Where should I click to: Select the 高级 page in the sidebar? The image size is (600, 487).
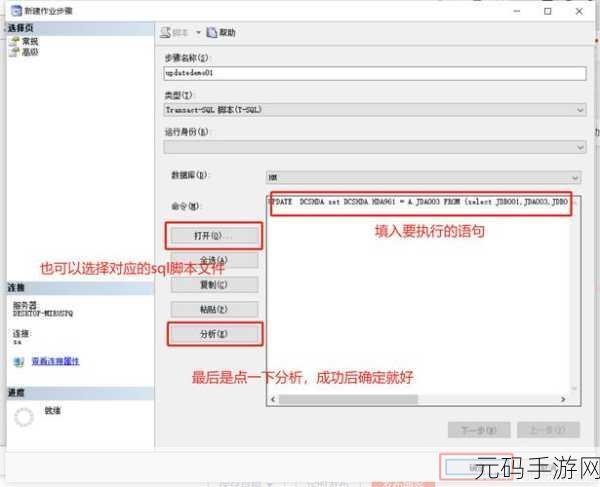(30, 52)
